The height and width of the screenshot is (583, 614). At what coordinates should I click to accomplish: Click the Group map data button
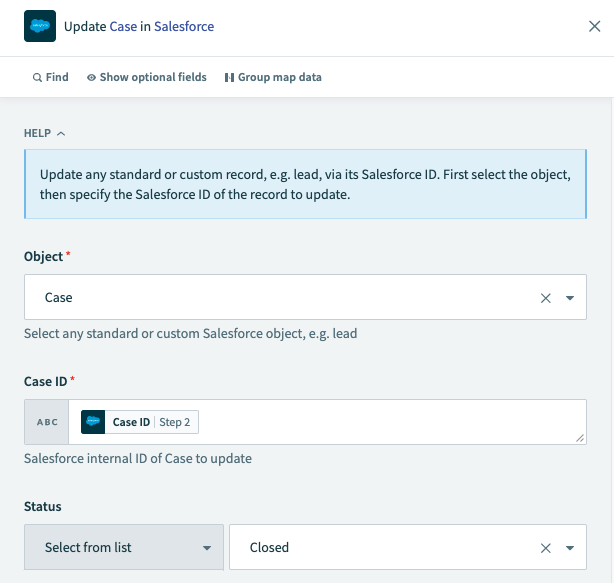tap(273, 77)
